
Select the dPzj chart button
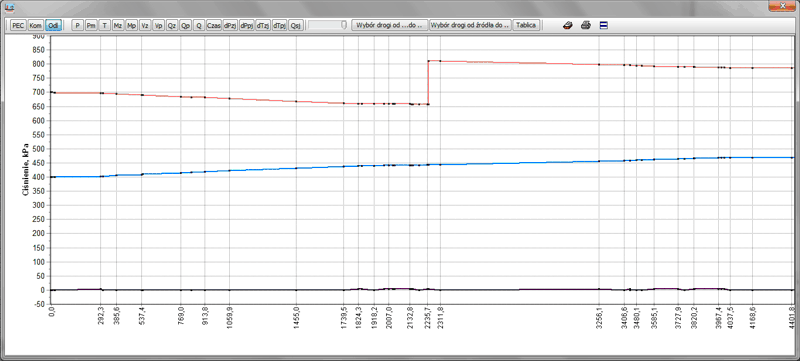click(x=230, y=25)
